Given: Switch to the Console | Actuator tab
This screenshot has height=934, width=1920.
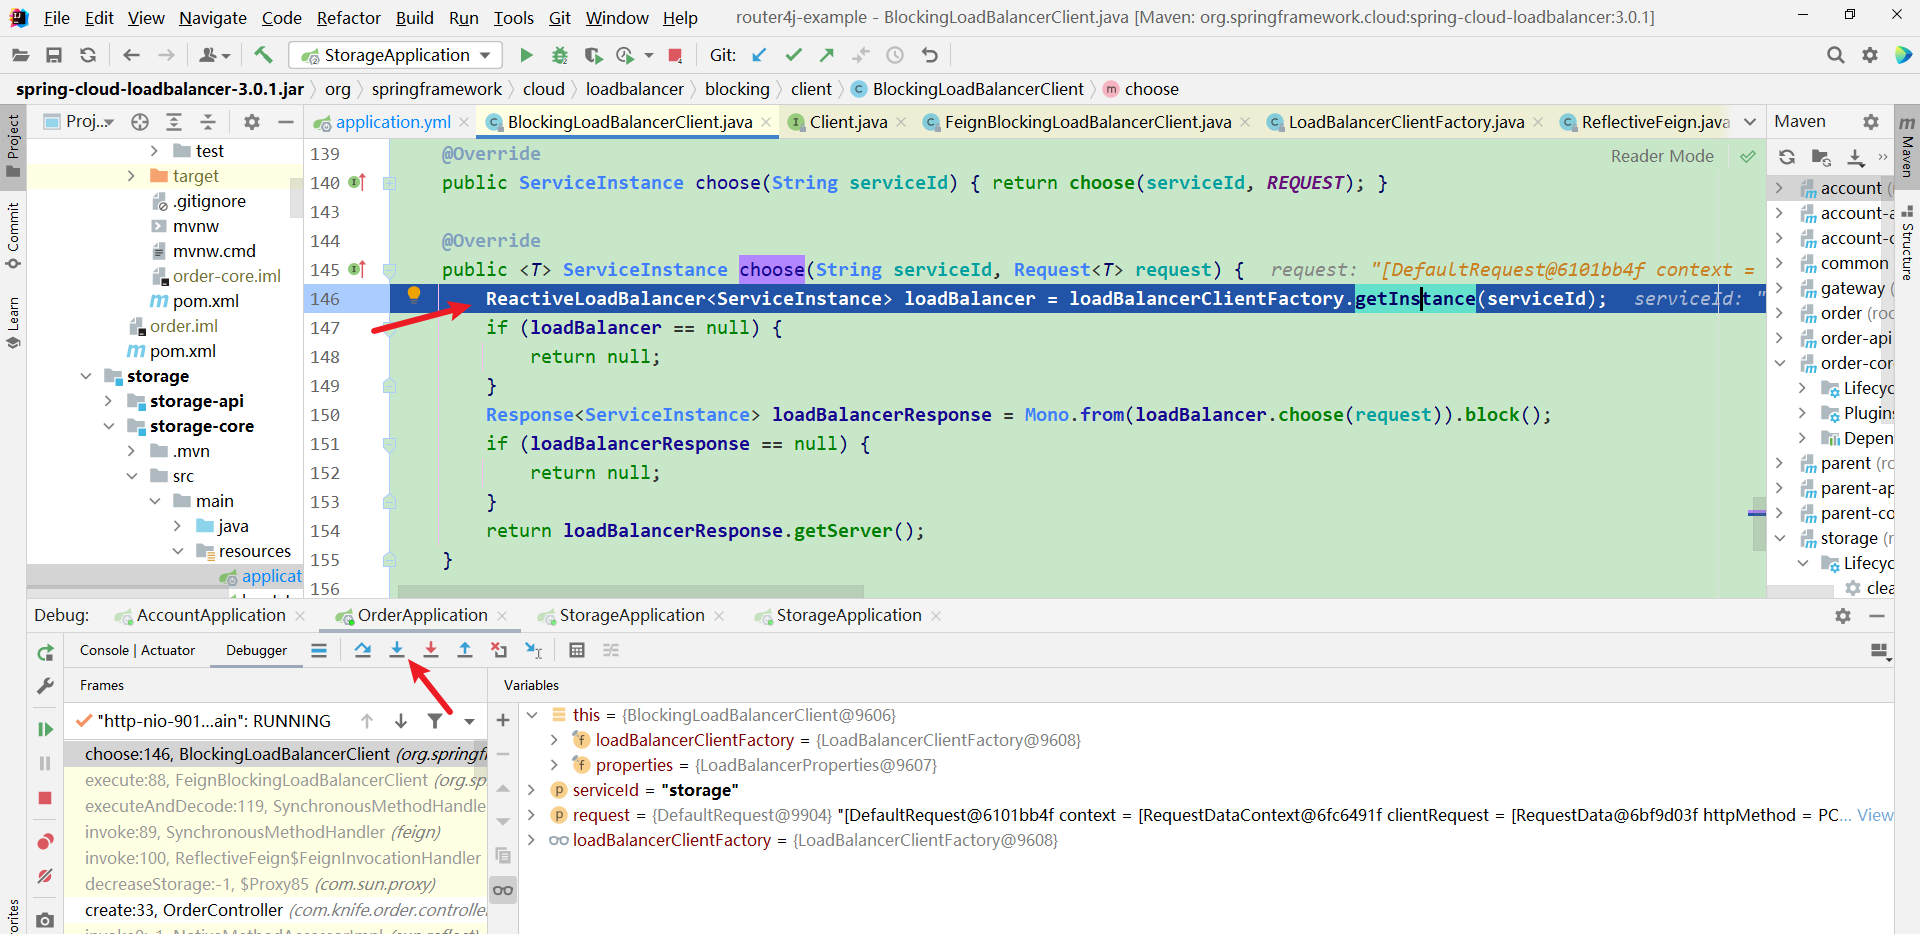Looking at the screenshot, I should 137,650.
